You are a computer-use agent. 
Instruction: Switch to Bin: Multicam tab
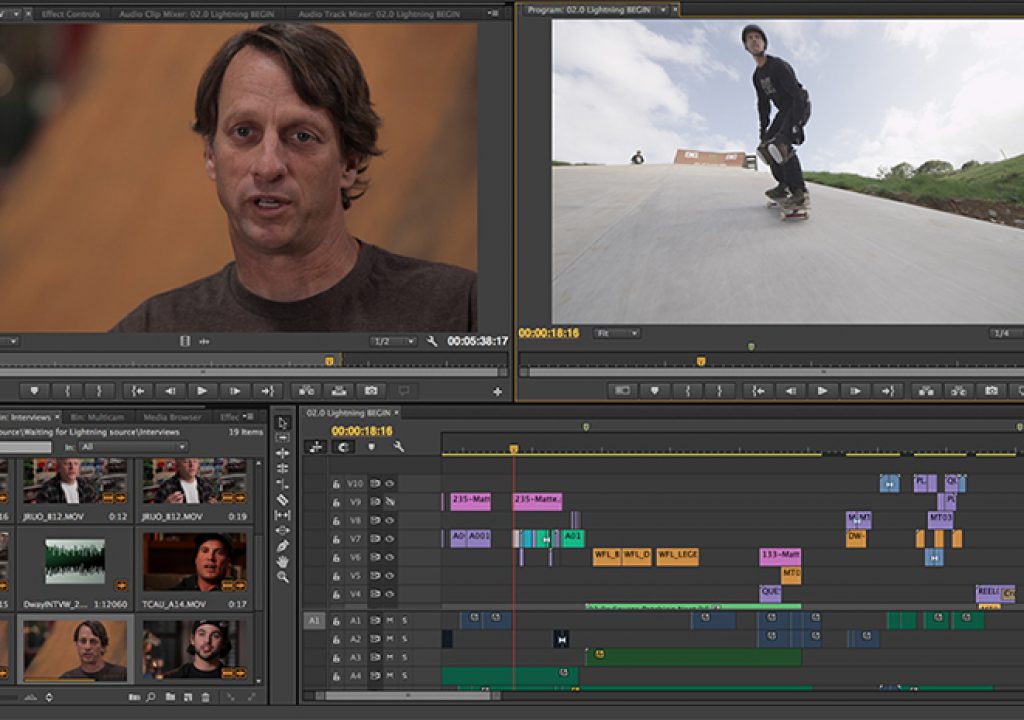click(x=97, y=417)
